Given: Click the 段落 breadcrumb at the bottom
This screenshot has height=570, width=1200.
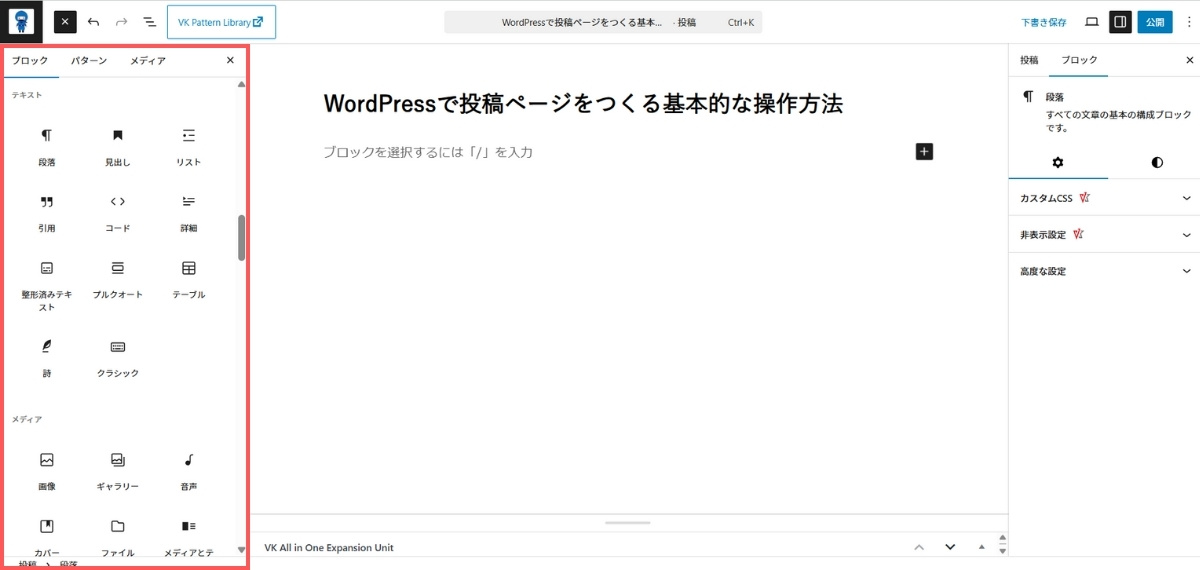Looking at the screenshot, I should click(x=69, y=565).
